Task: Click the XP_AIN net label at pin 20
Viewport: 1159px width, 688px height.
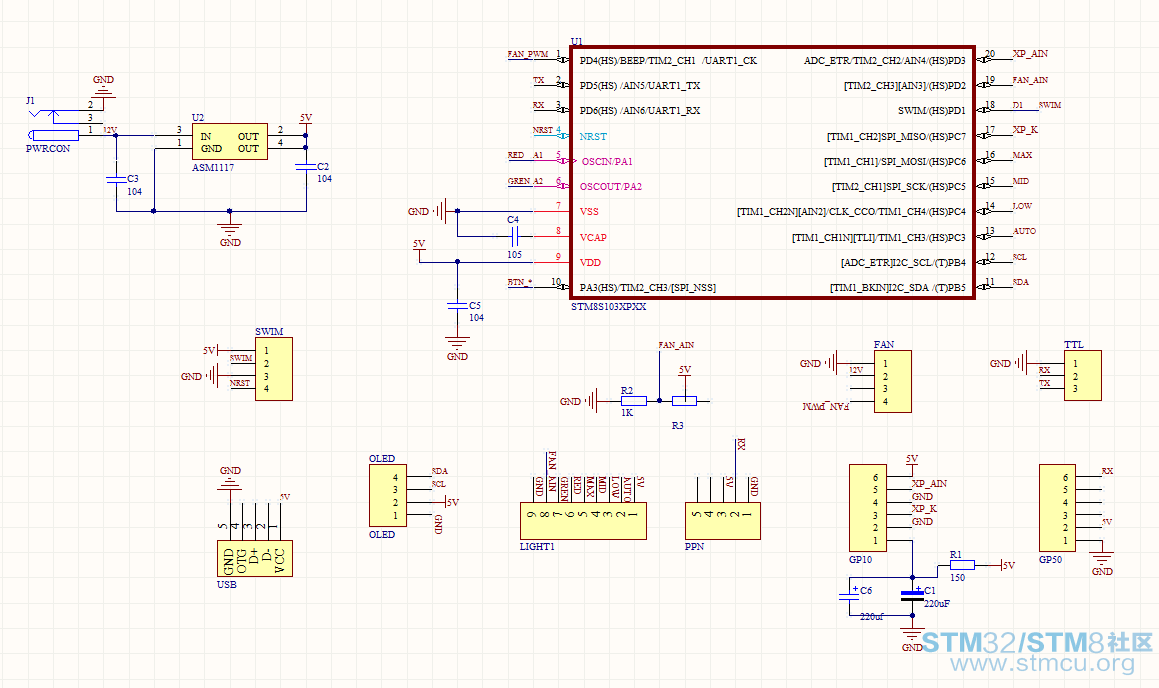Action: (x=1030, y=54)
